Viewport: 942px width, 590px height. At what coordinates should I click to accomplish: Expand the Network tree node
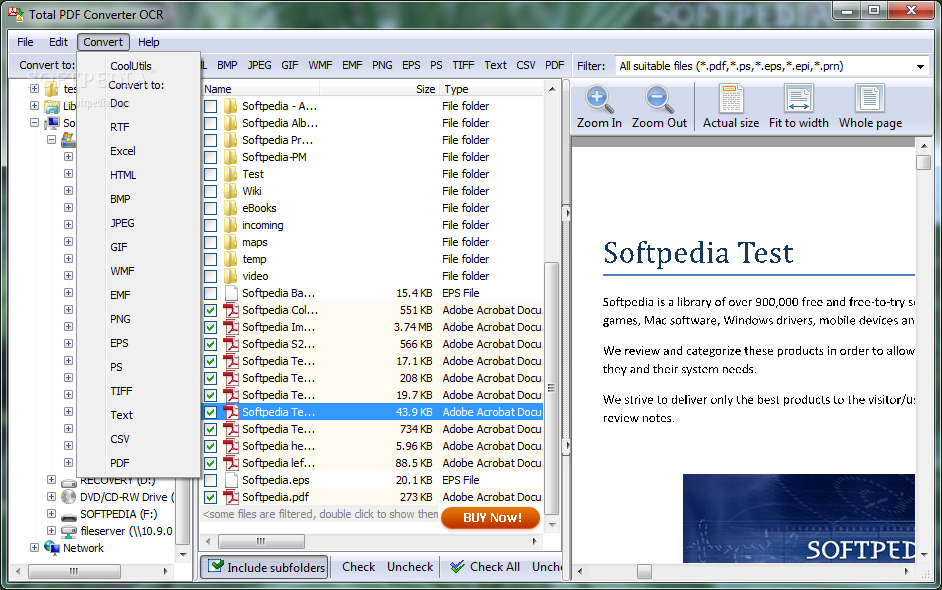(x=34, y=548)
